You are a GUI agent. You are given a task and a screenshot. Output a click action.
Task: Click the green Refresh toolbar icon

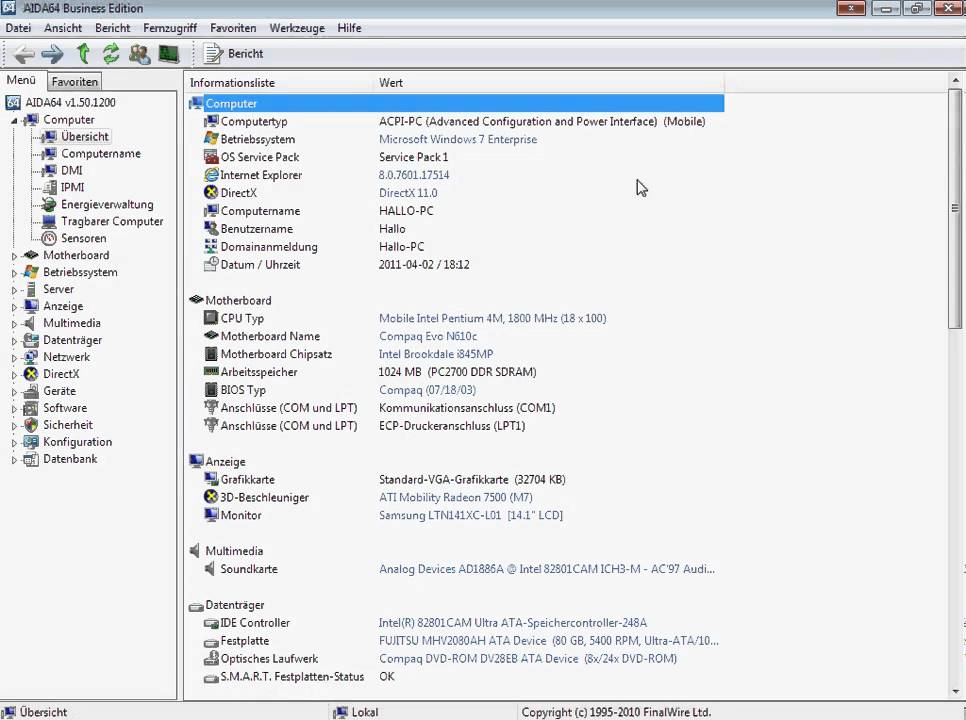pyautogui.click(x=111, y=54)
